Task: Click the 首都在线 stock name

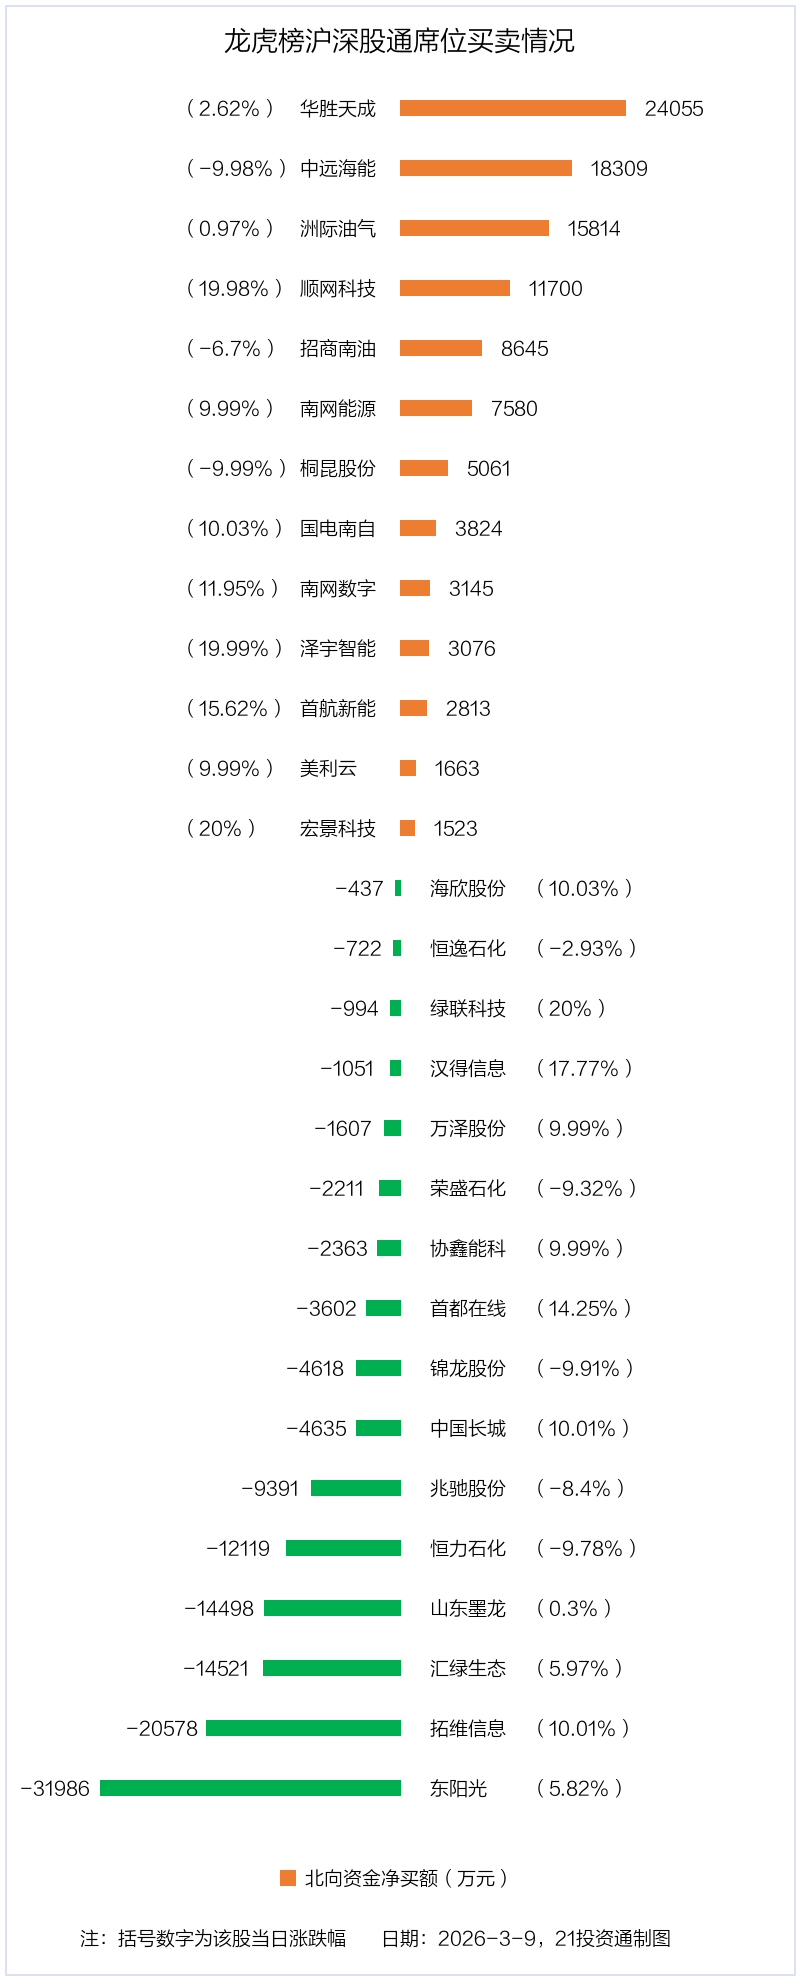Action: click(x=468, y=1308)
